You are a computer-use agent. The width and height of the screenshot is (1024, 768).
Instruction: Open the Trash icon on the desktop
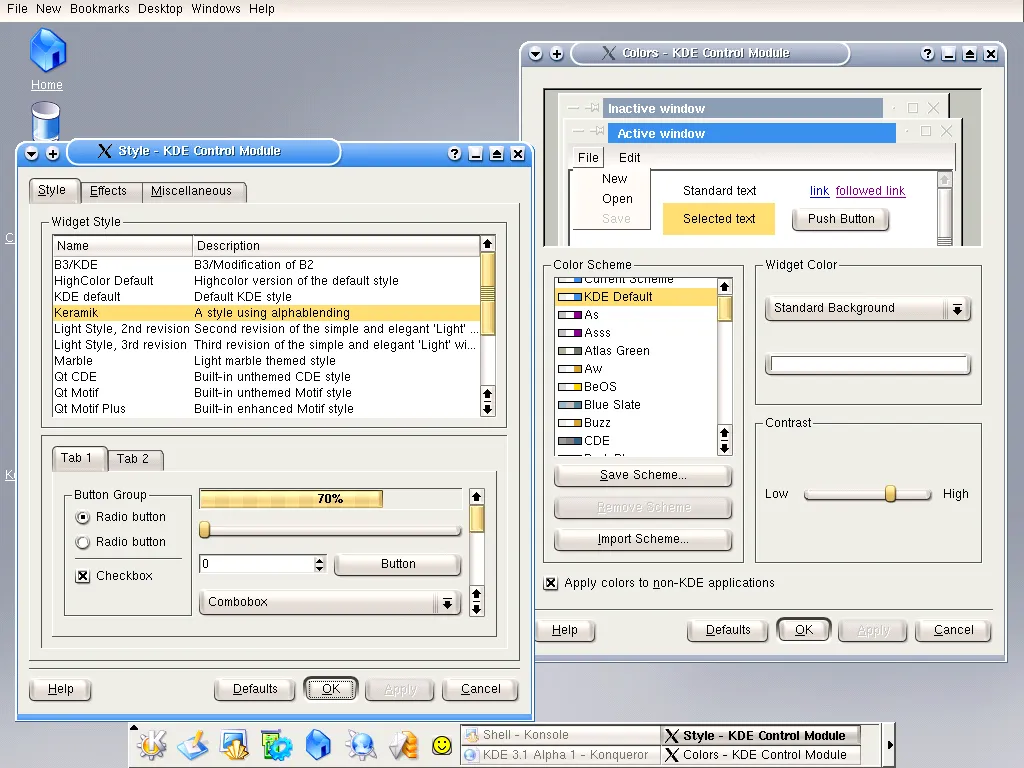point(46,120)
